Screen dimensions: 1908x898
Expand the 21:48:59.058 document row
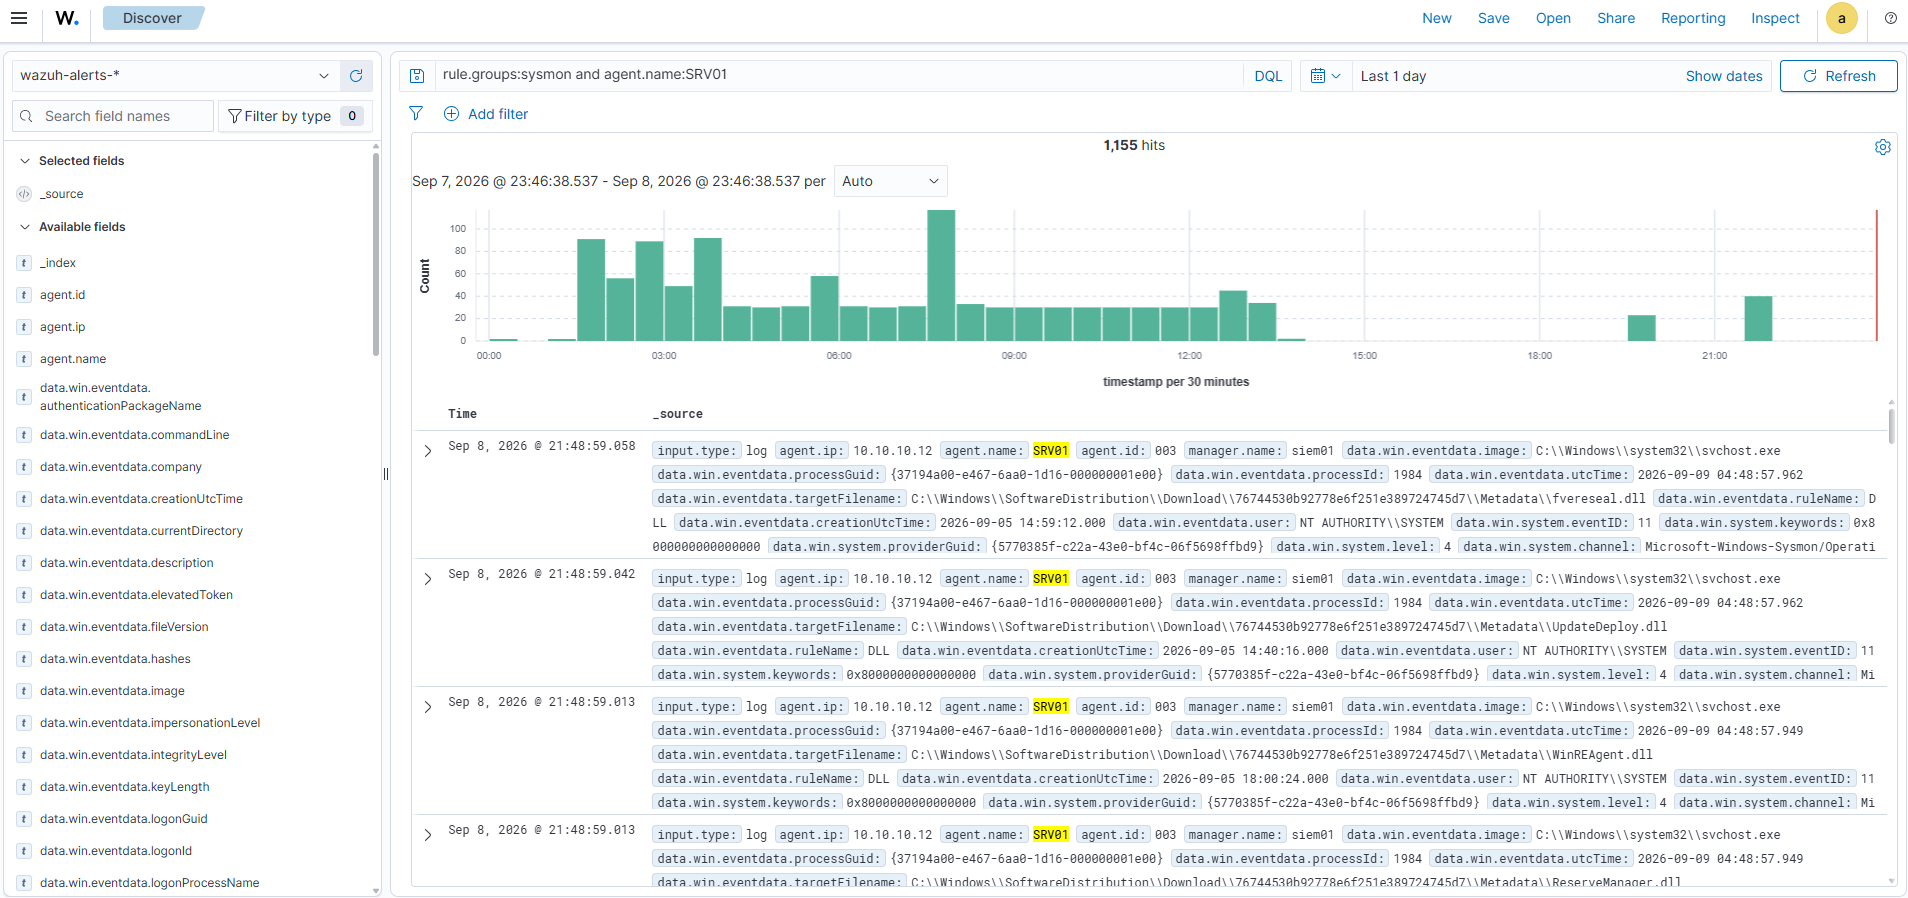tap(428, 451)
